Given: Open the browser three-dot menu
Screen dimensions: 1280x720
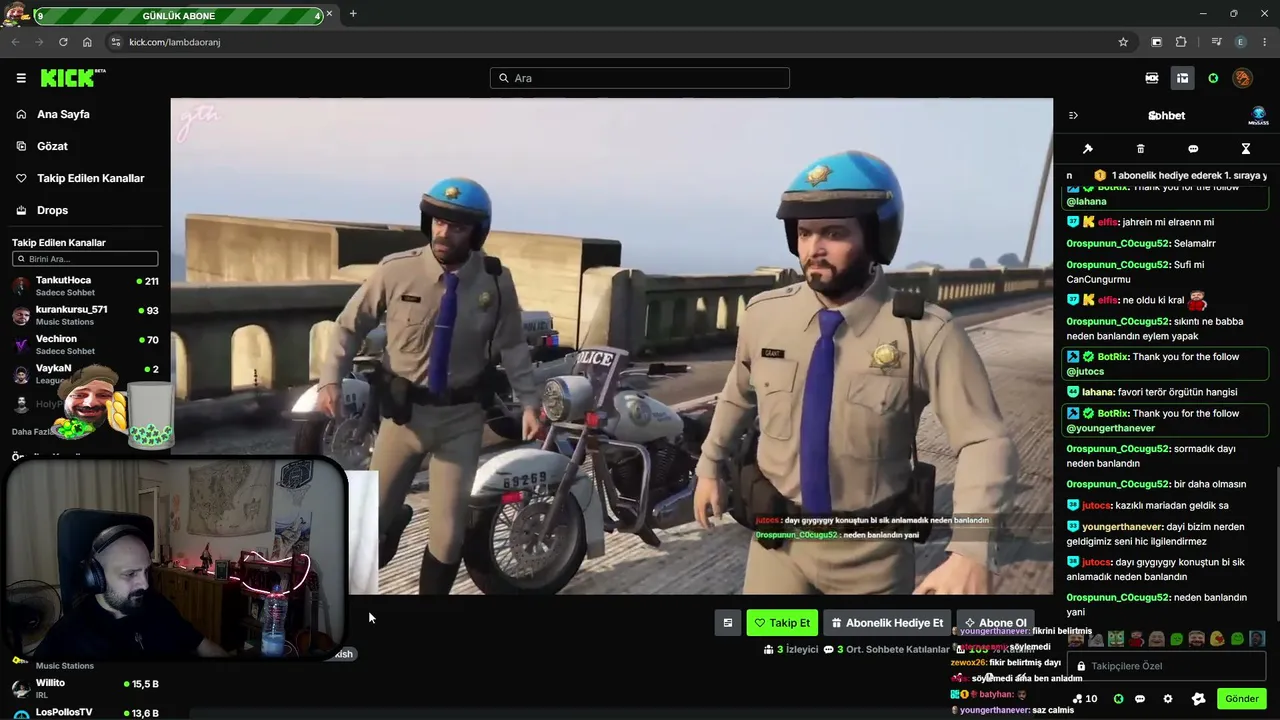Looking at the screenshot, I should [1265, 42].
